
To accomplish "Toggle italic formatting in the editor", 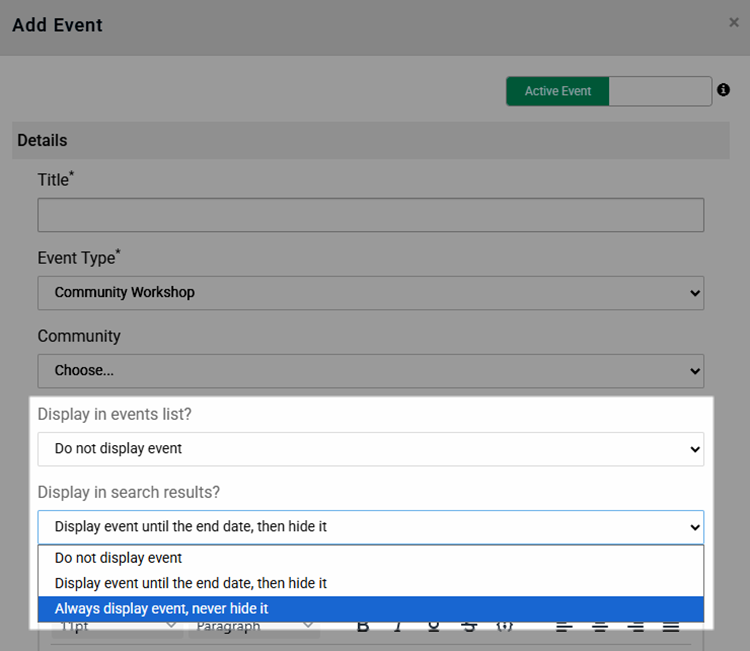I will point(398,627).
